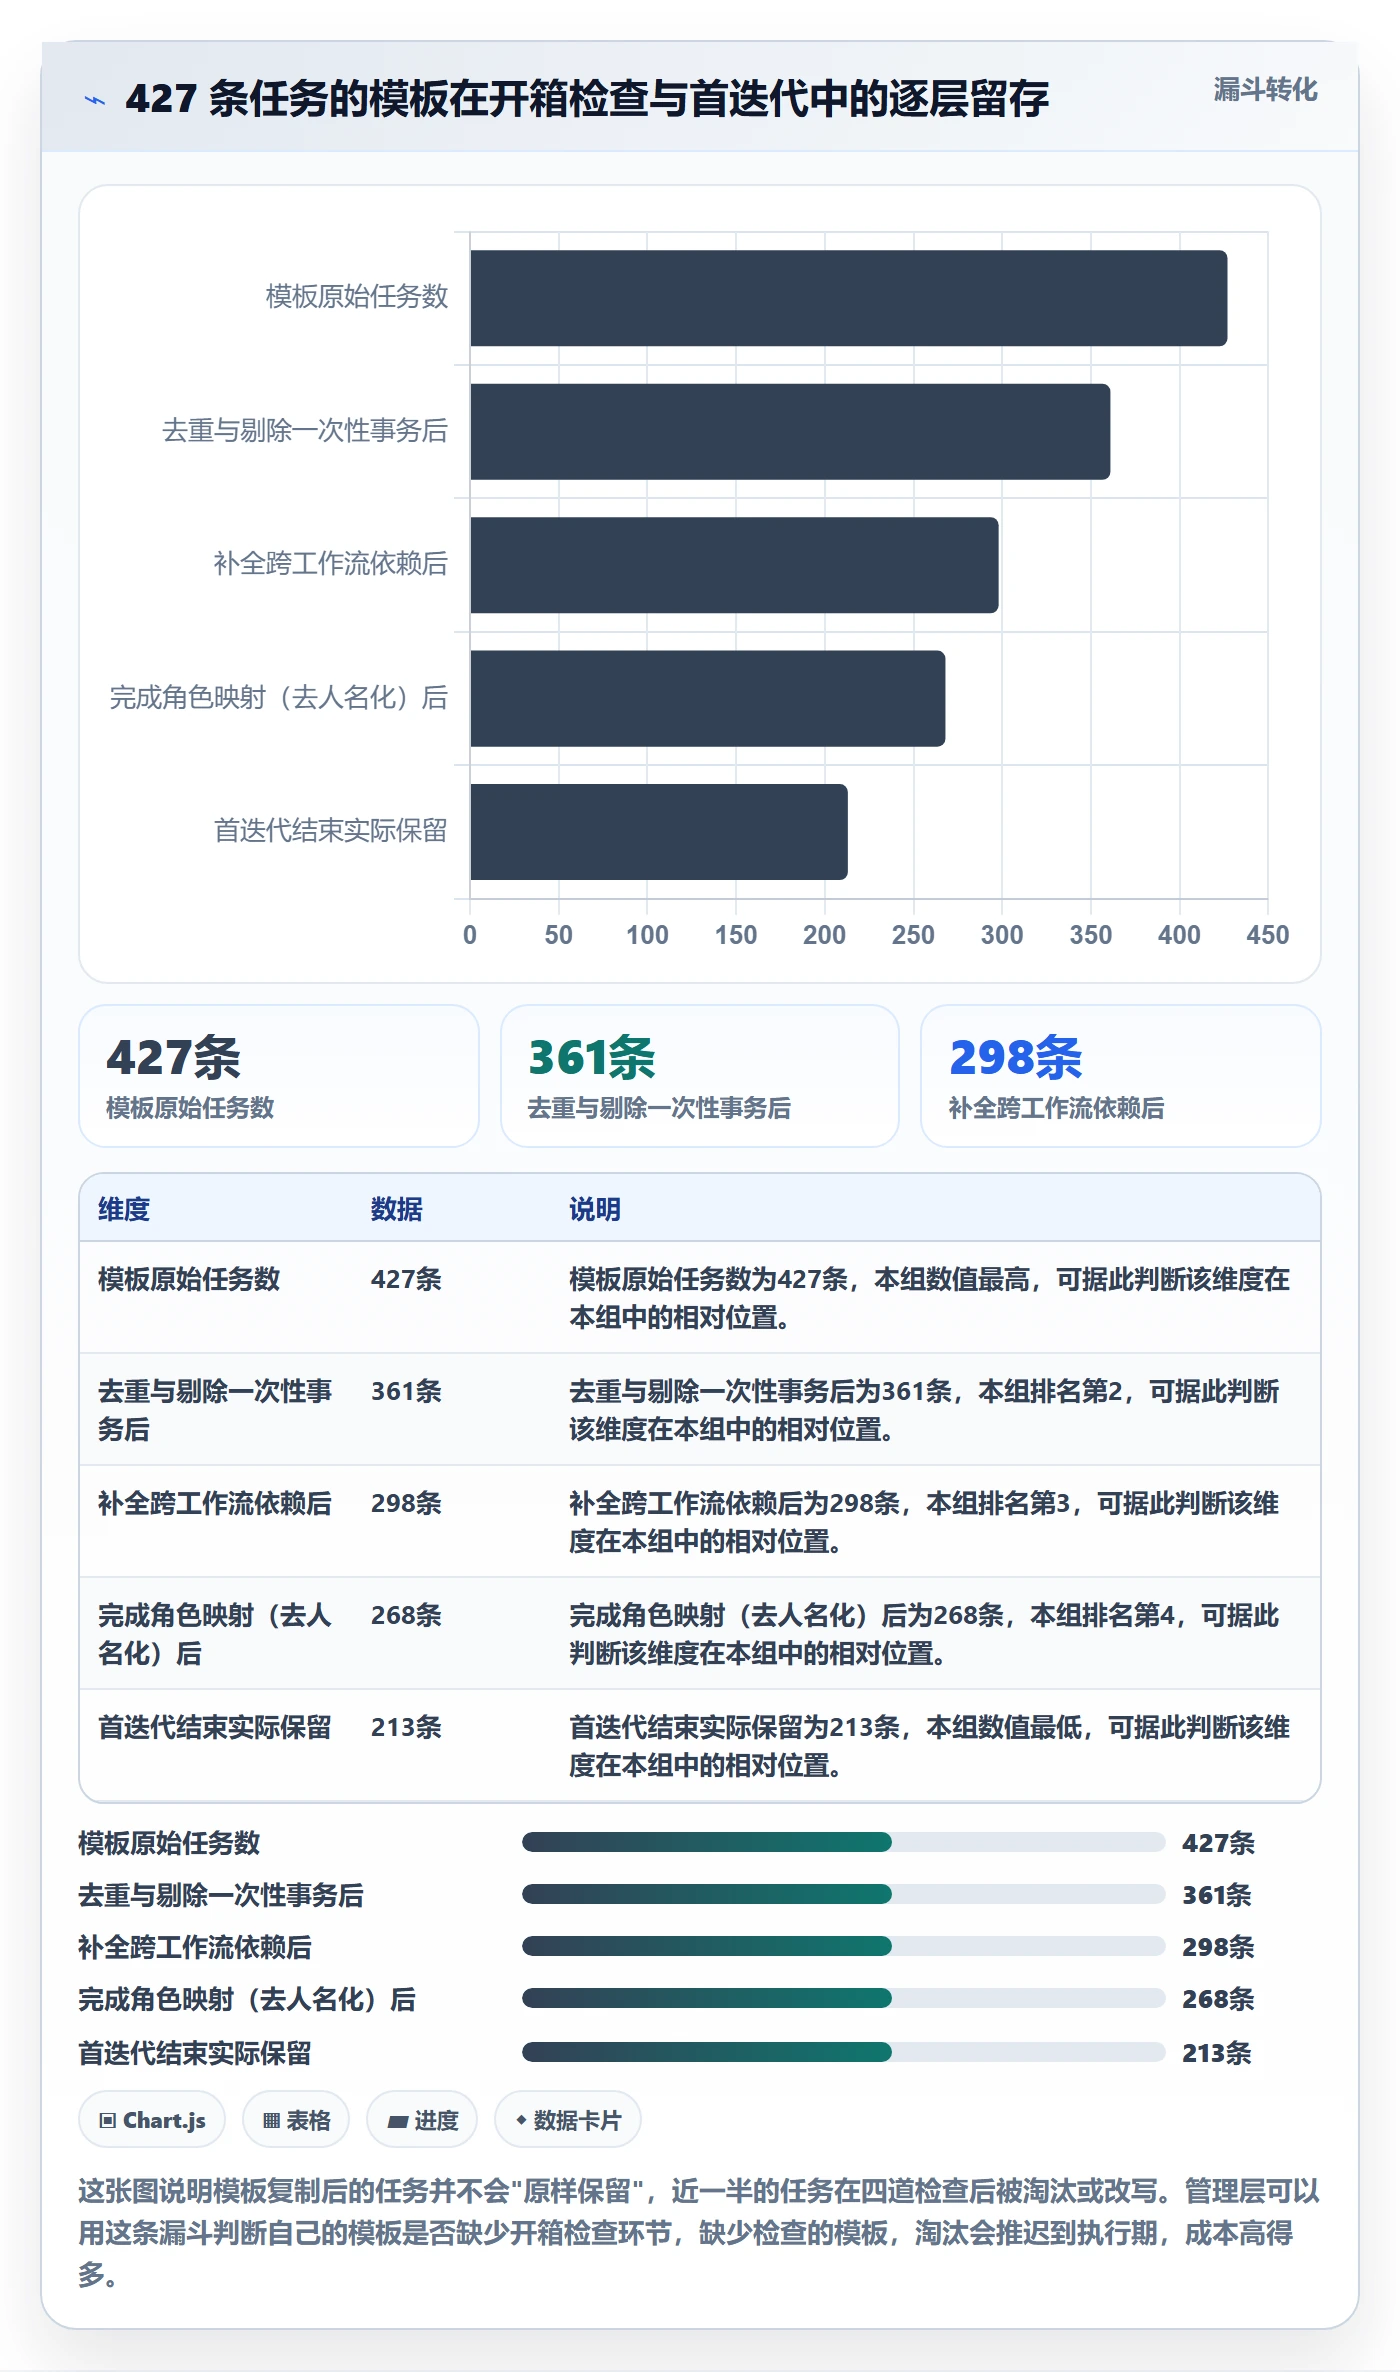Click the 427条 cell in the table
Screen dimensions: 1400x2372
[x=406, y=1279]
